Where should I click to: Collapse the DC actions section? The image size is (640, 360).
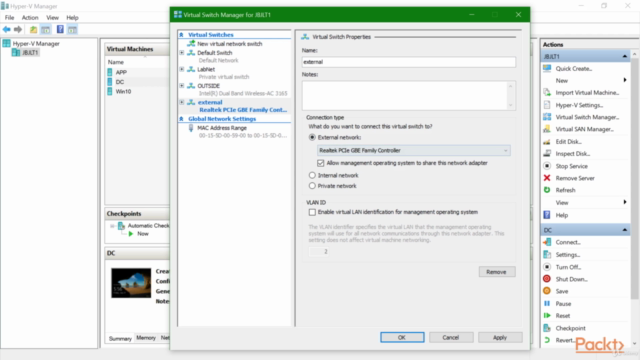pos(624,230)
